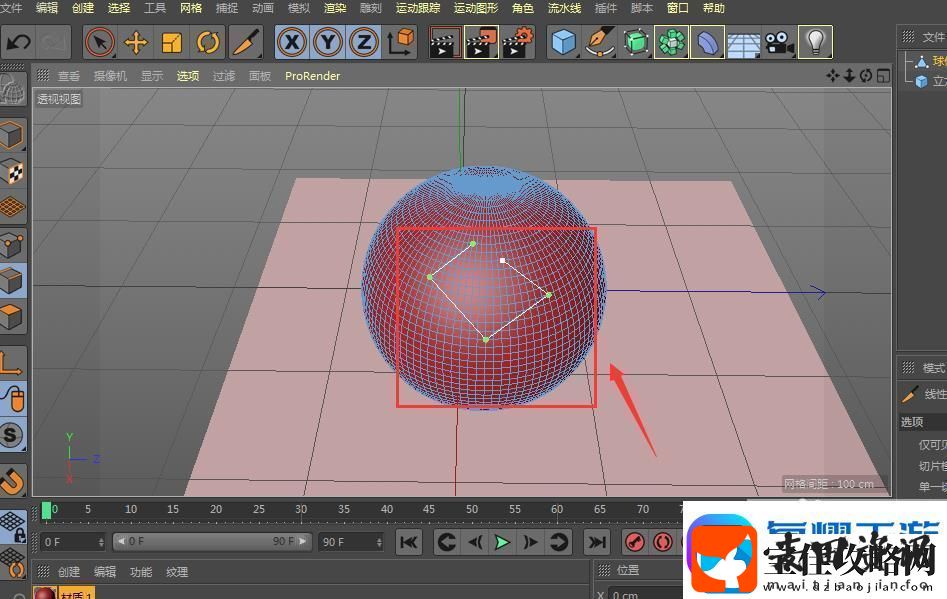Viewport: 947px width, 599px height.
Task: Toggle Tweak mode mouse icon
Action: 13,399
